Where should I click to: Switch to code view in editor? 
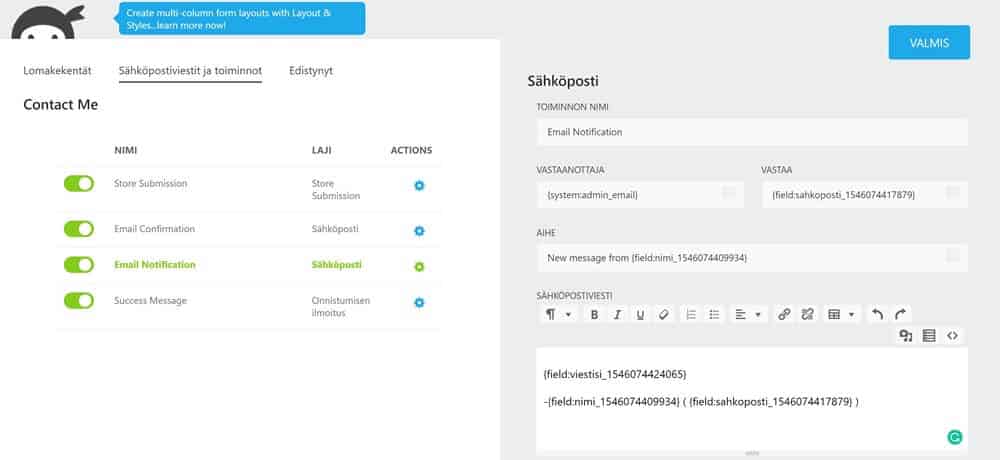coord(952,336)
